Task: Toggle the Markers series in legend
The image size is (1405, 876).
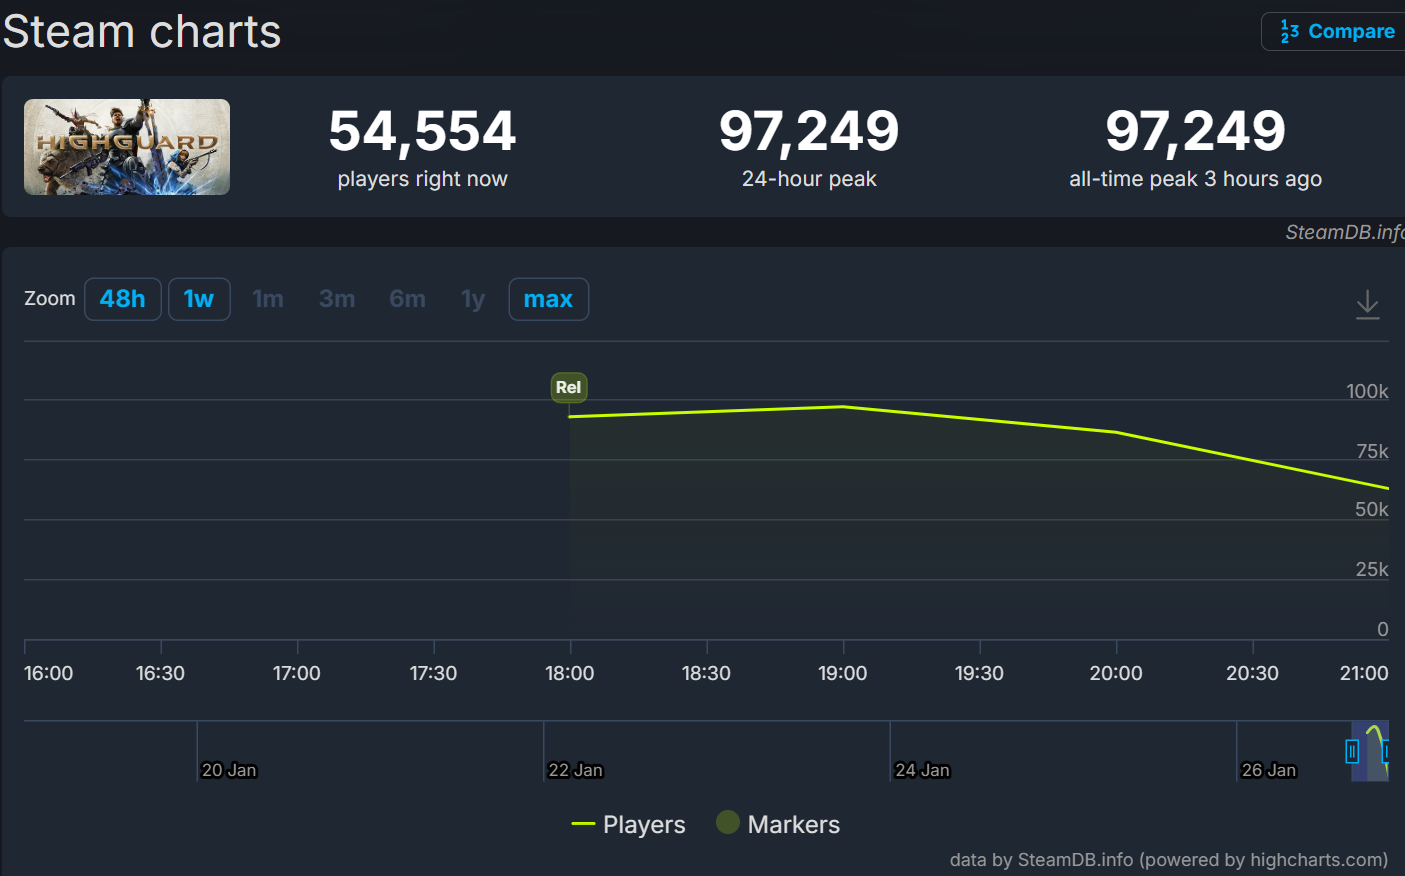Action: [779, 824]
